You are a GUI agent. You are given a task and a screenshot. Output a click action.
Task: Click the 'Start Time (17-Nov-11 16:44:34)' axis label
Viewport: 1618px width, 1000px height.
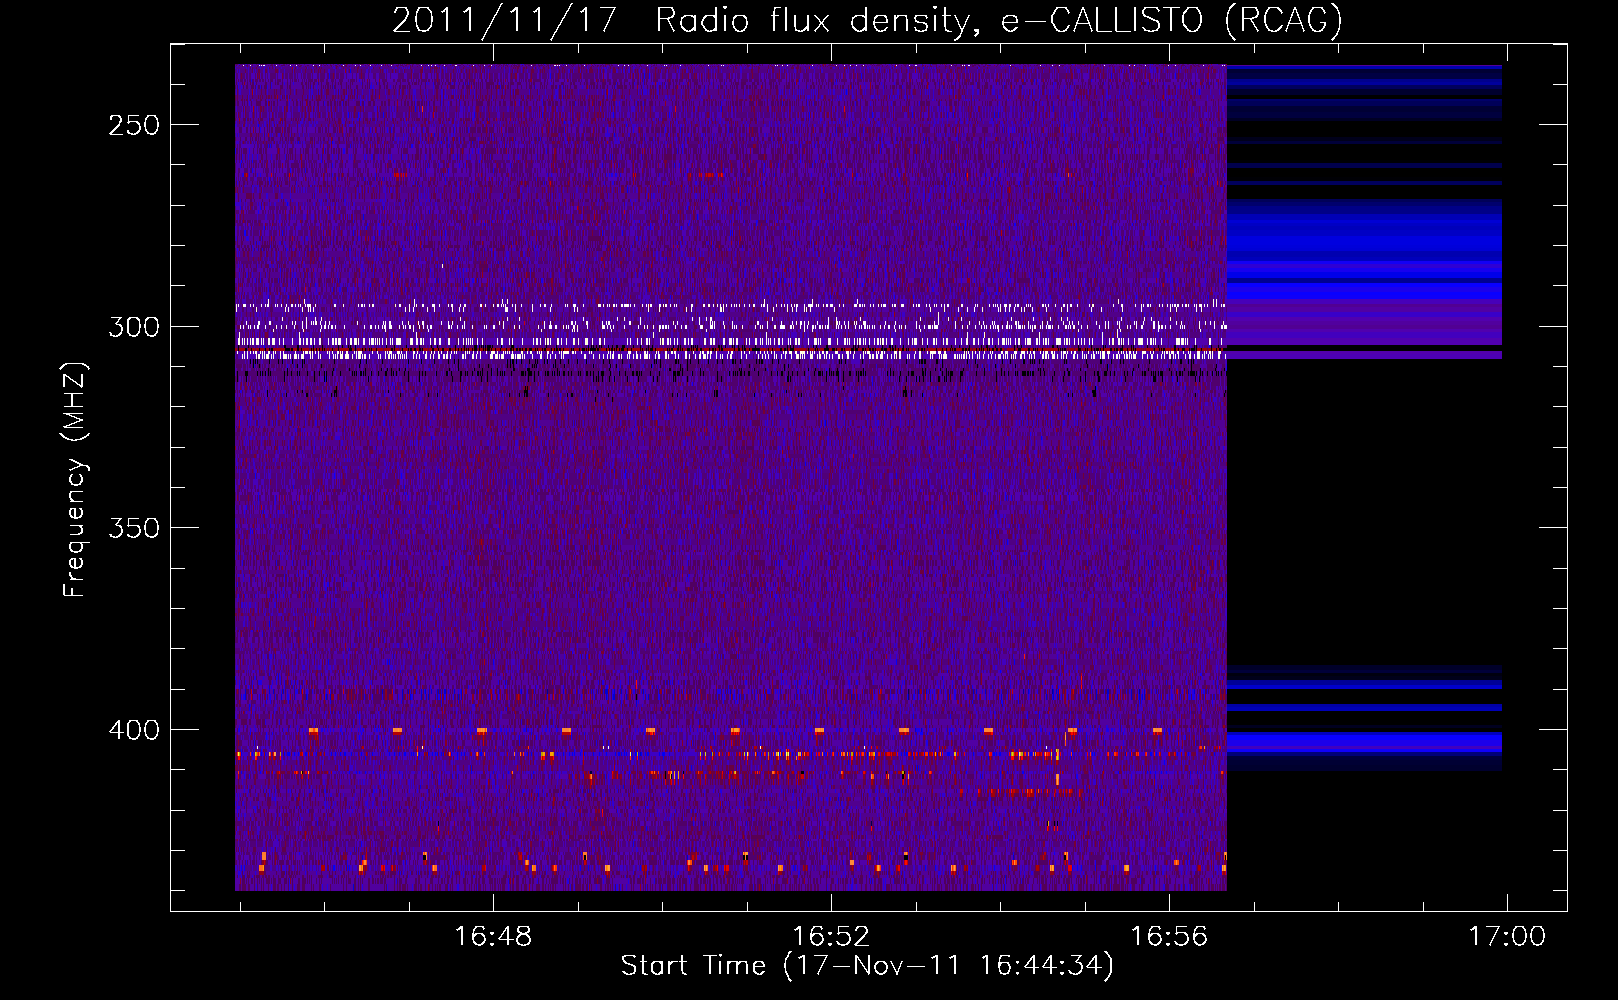click(867, 966)
